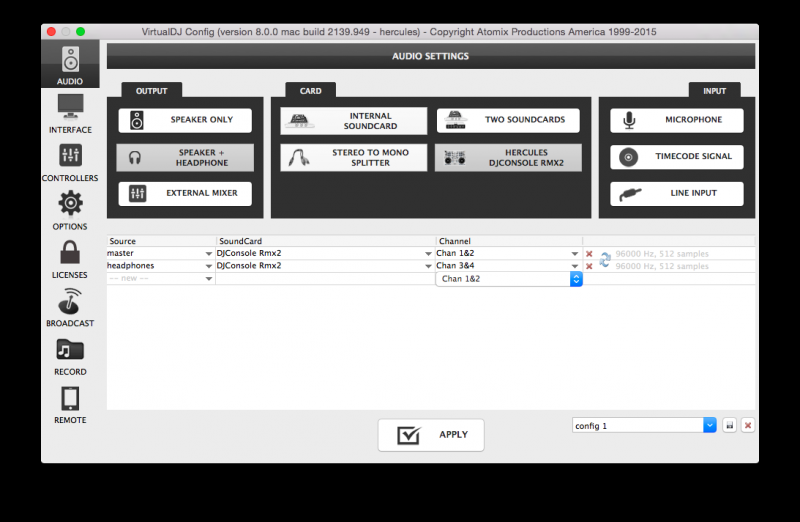The width and height of the screenshot is (800, 522).
Task: Click the refresh arrows next to sample rate
Action: (x=605, y=260)
